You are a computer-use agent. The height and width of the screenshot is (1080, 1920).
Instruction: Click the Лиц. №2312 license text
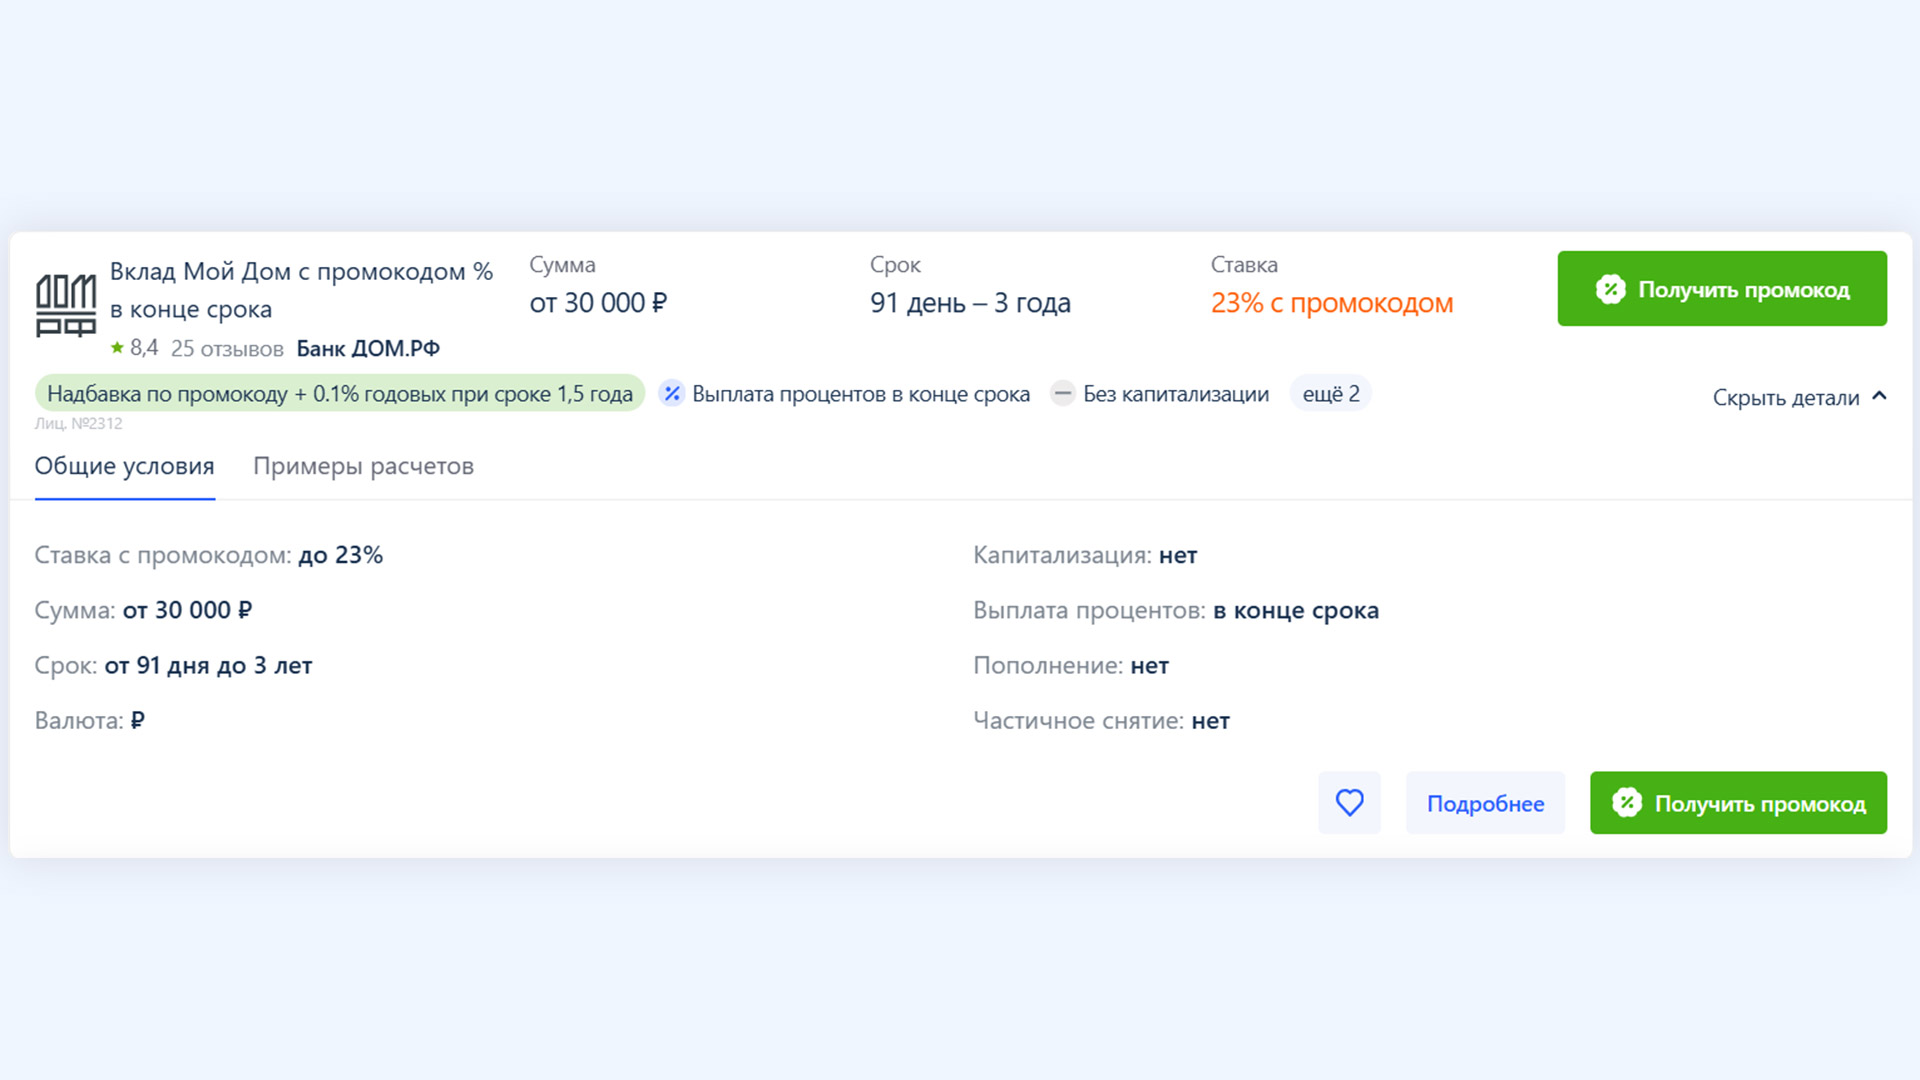tap(79, 424)
